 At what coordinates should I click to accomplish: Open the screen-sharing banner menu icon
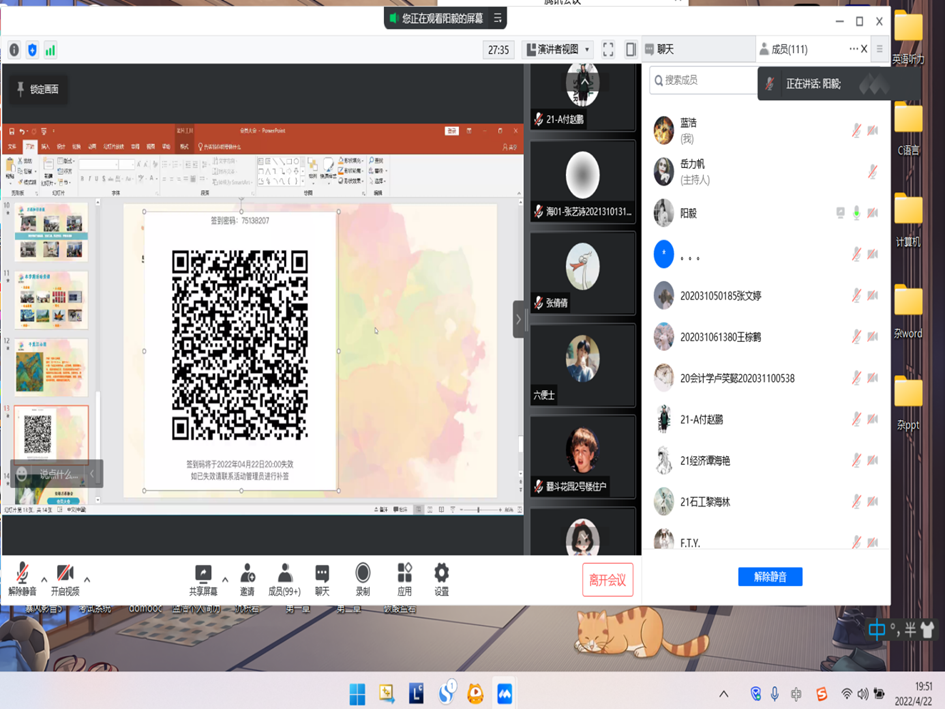click(498, 18)
